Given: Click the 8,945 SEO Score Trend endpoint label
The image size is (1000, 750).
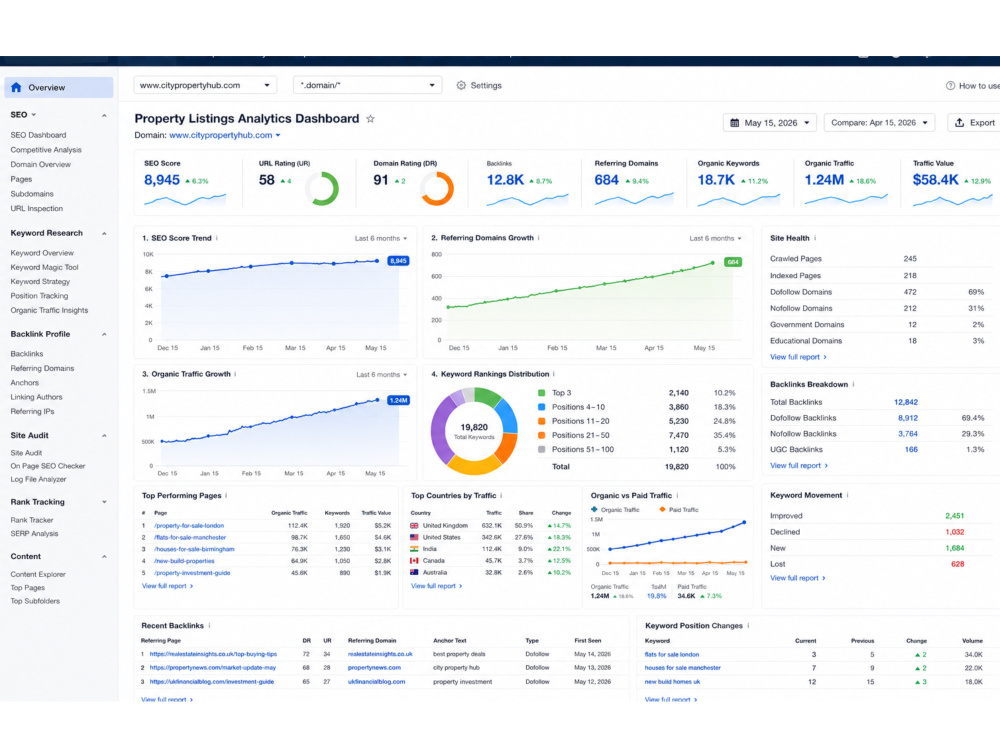Looking at the screenshot, I should pos(398,261).
